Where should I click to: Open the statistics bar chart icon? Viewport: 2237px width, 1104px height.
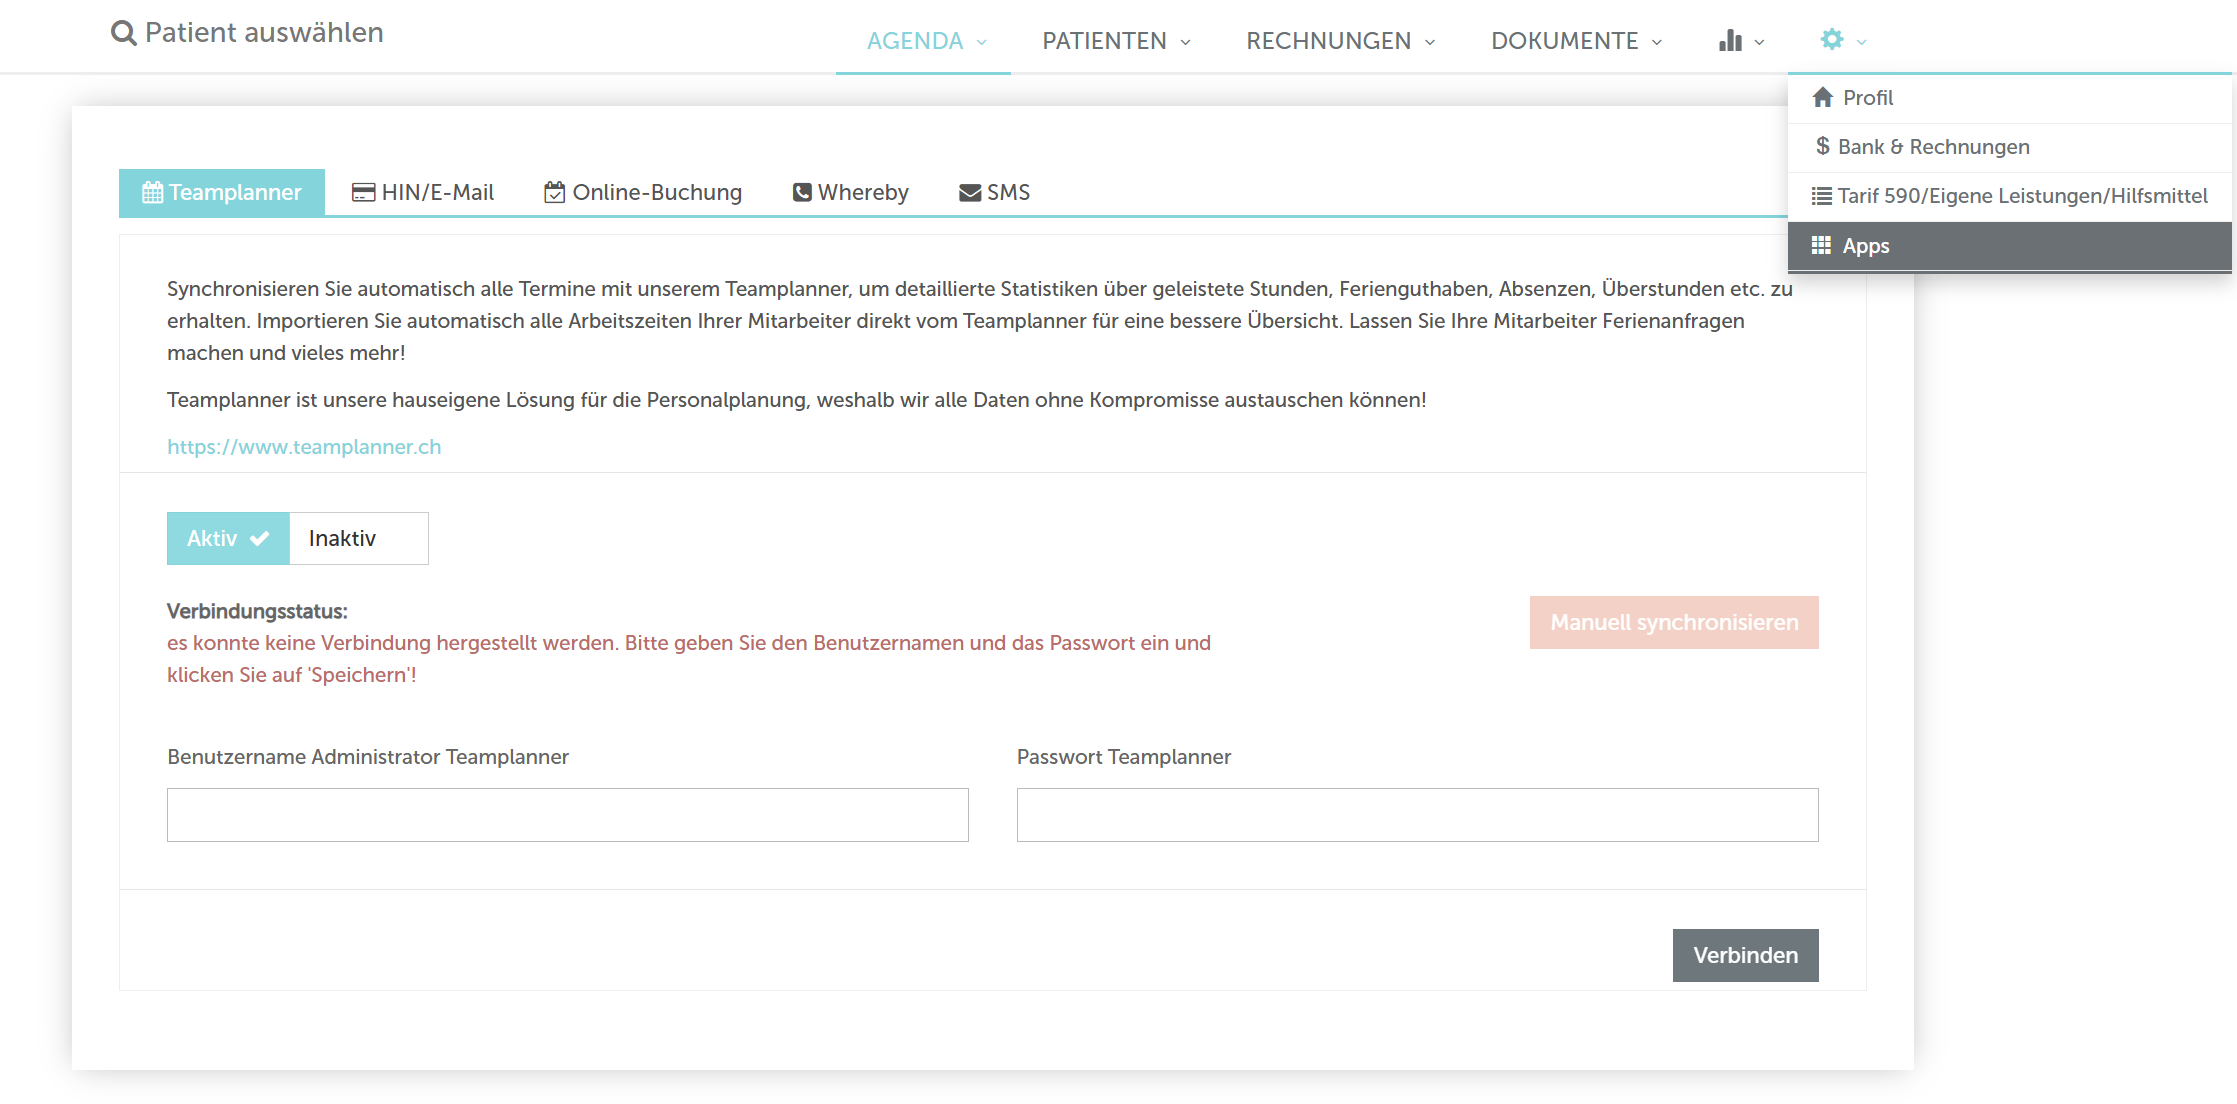(1730, 41)
